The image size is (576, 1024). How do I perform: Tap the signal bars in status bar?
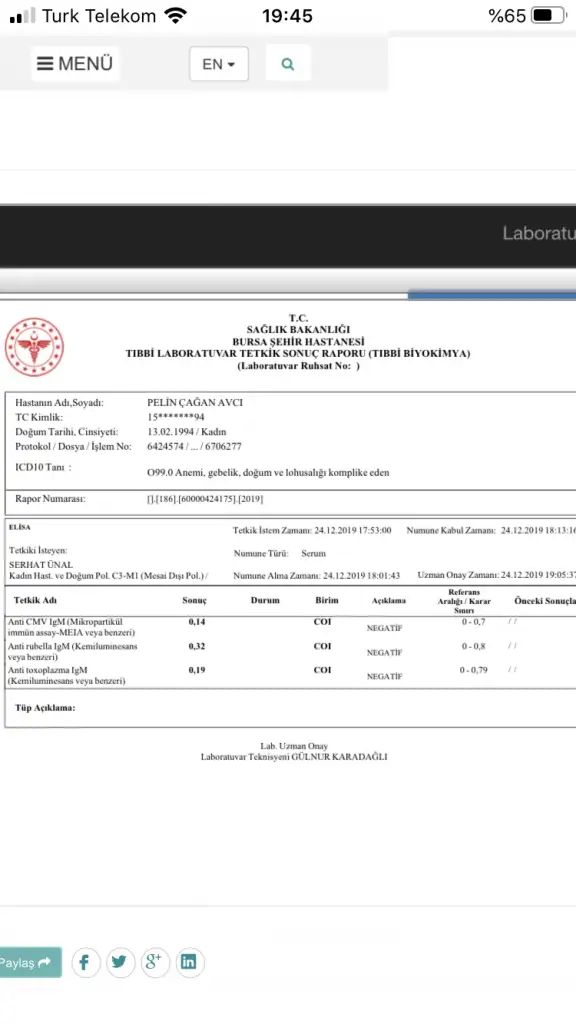[x=22, y=16]
